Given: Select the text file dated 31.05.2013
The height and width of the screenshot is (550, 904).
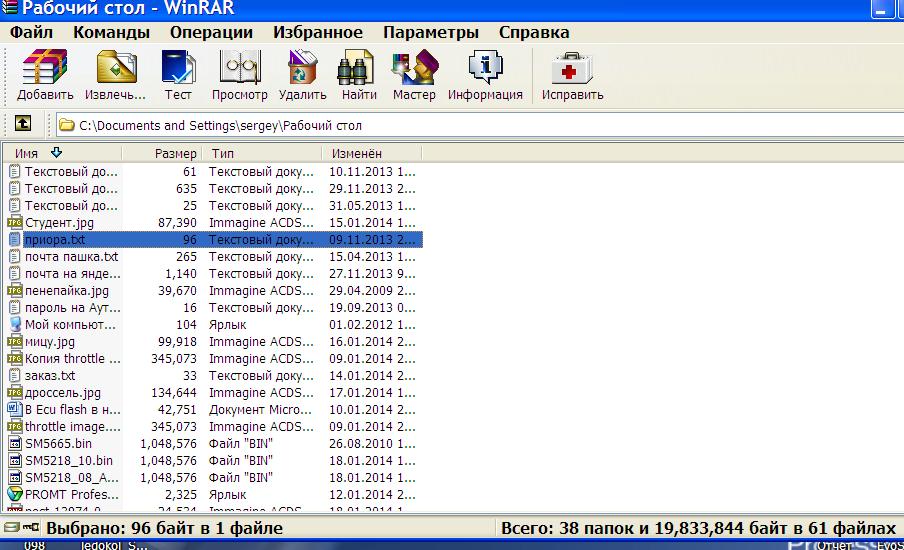Looking at the screenshot, I should click(71, 205).
